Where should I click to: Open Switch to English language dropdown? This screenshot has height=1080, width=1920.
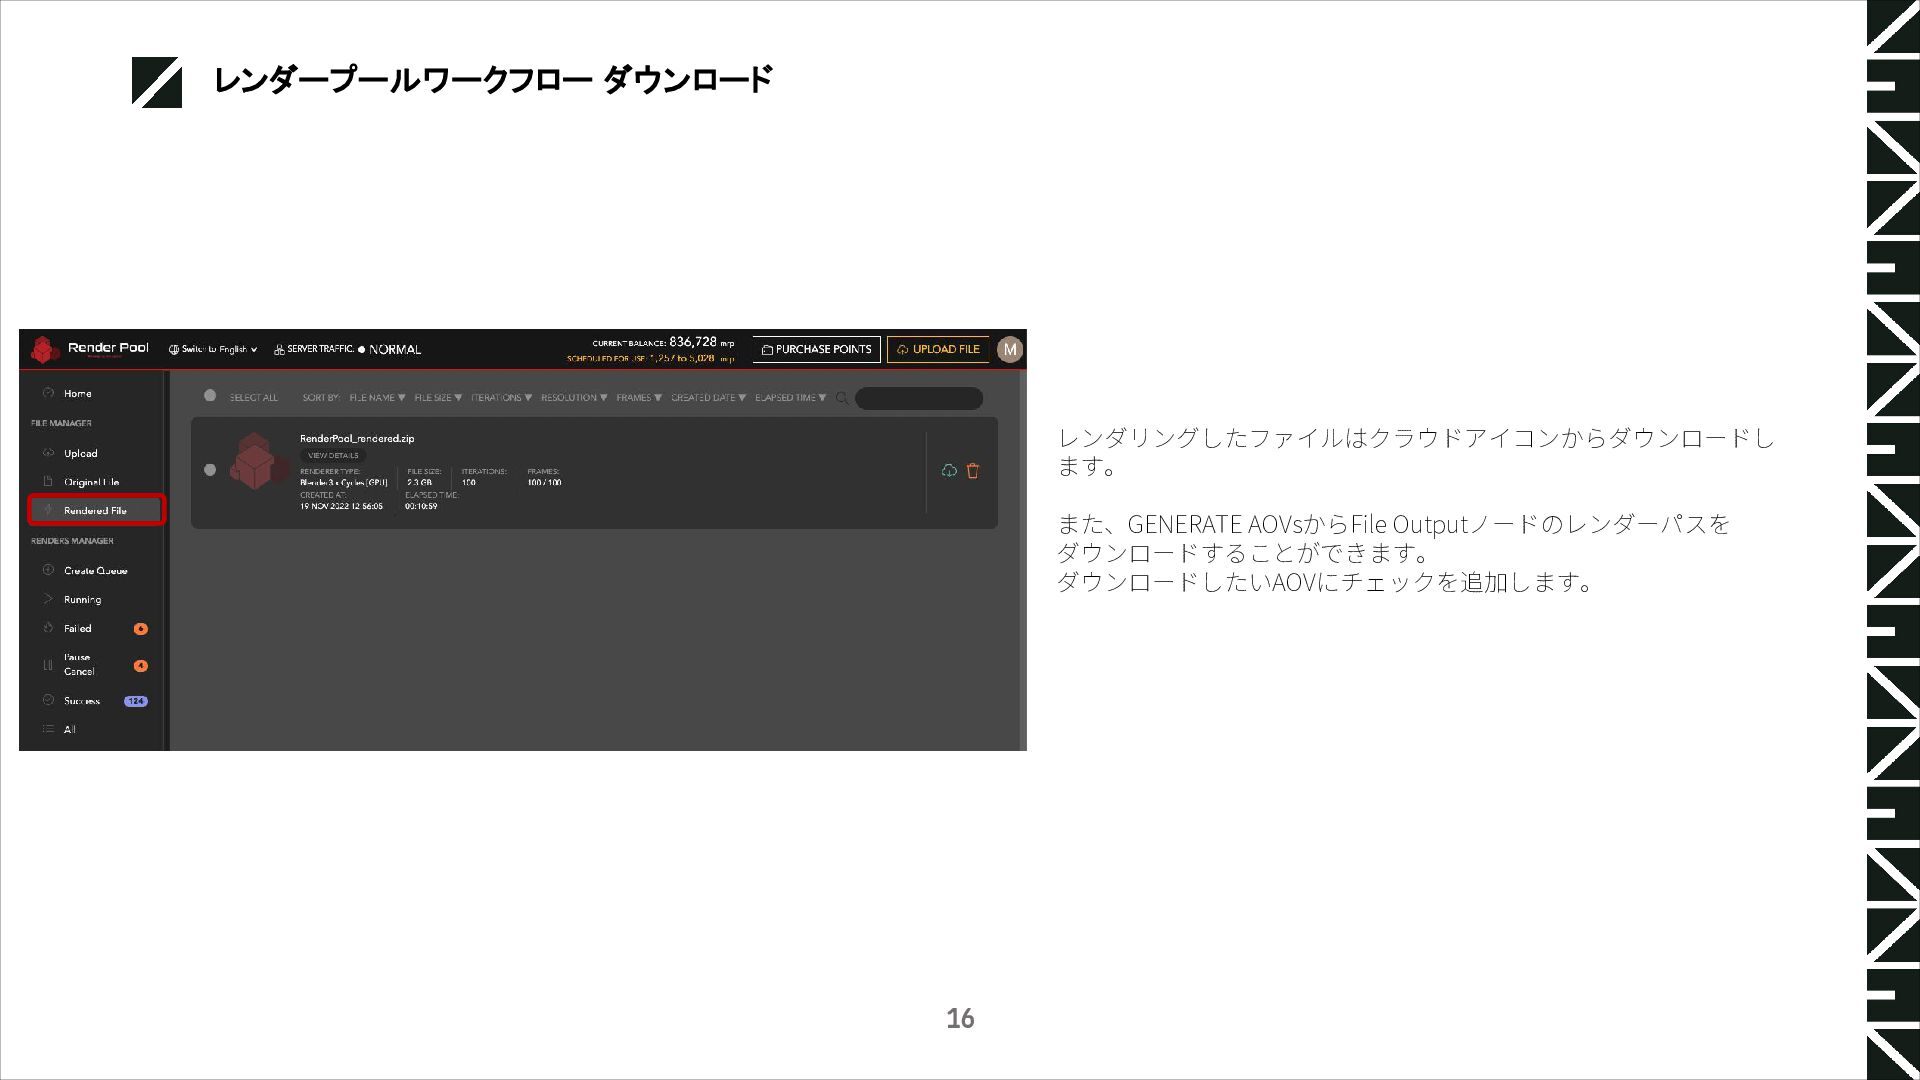pyautogui.click(x=213, y=349)
